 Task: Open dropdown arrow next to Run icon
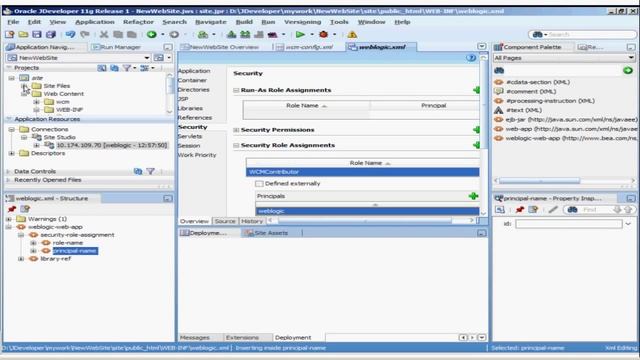click(312, 35)
